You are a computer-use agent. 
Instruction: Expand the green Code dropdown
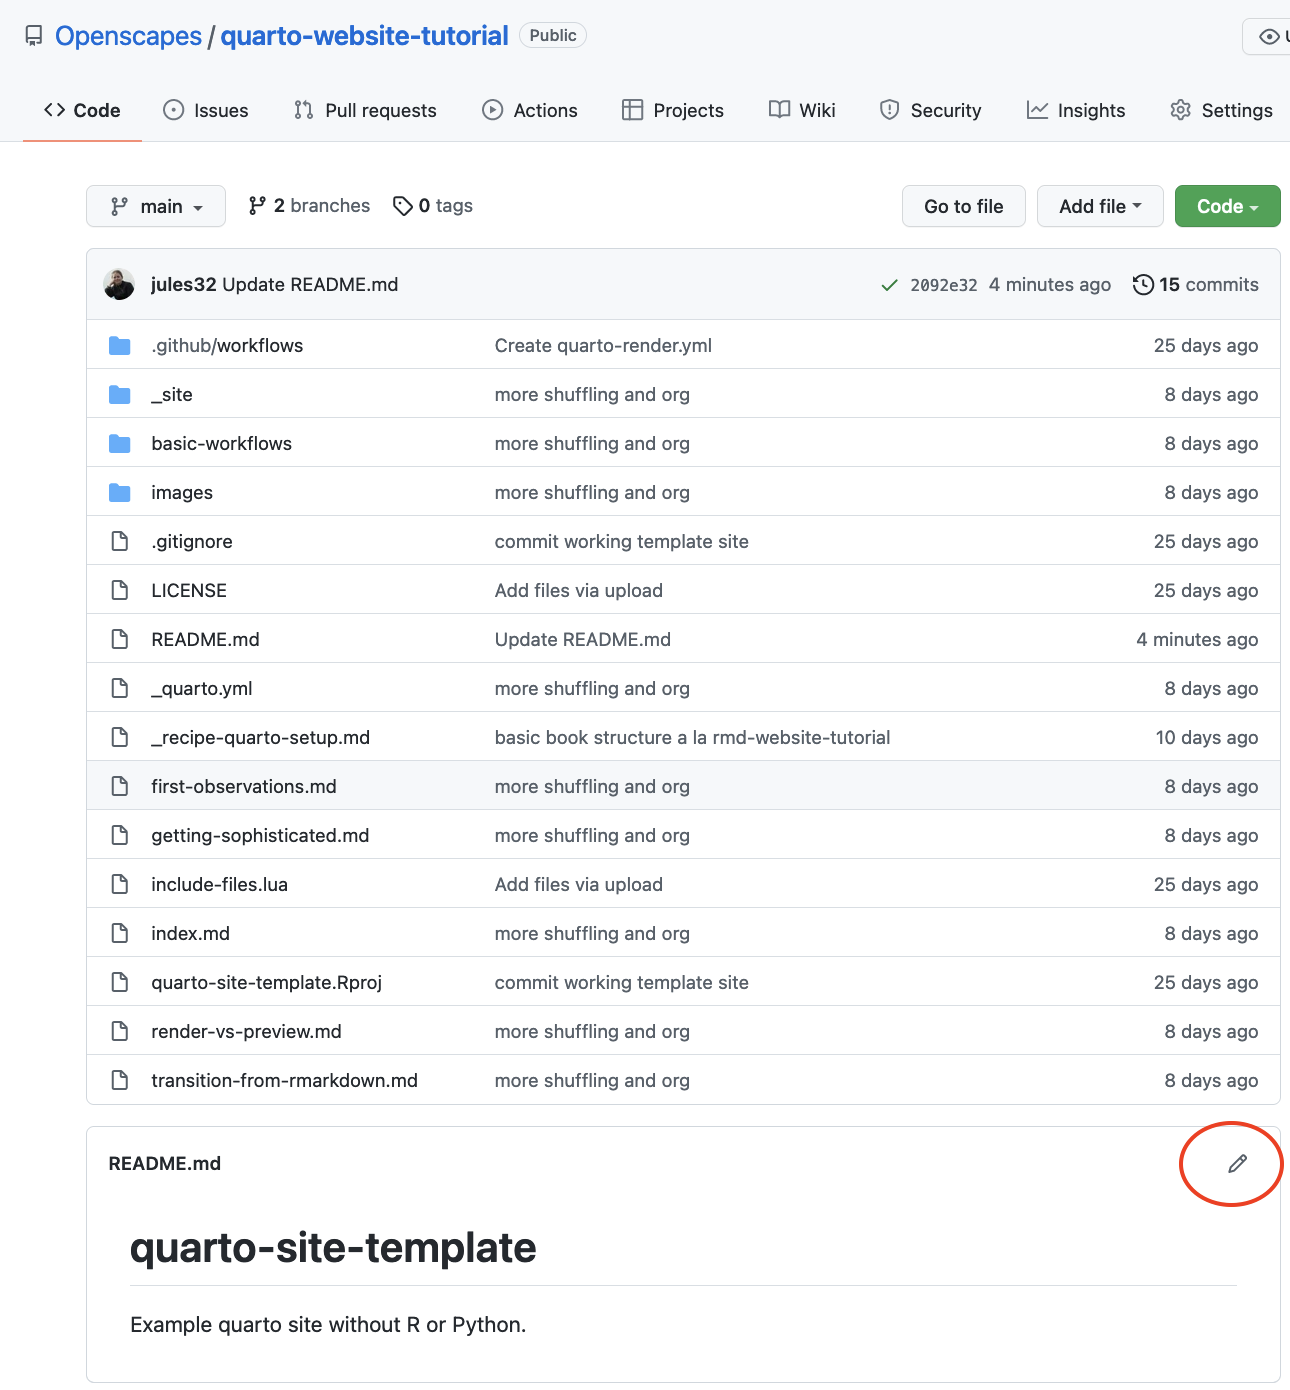coord(1227,206)
